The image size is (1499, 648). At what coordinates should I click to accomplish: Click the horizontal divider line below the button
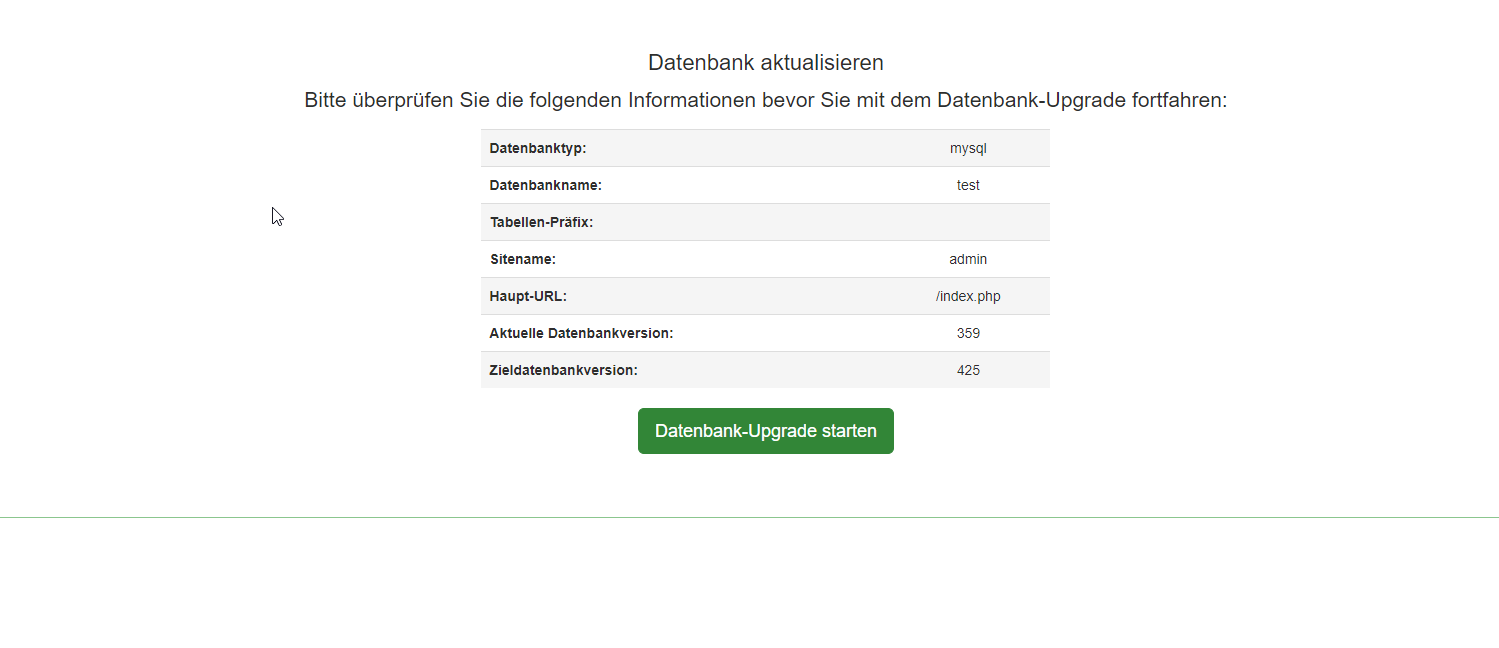pyautogui.click(x=749, y=517)
